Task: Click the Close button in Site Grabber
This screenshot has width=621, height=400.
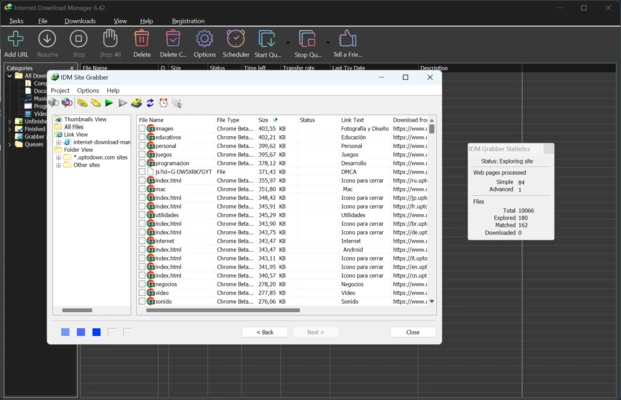Action: click(413, 332)
